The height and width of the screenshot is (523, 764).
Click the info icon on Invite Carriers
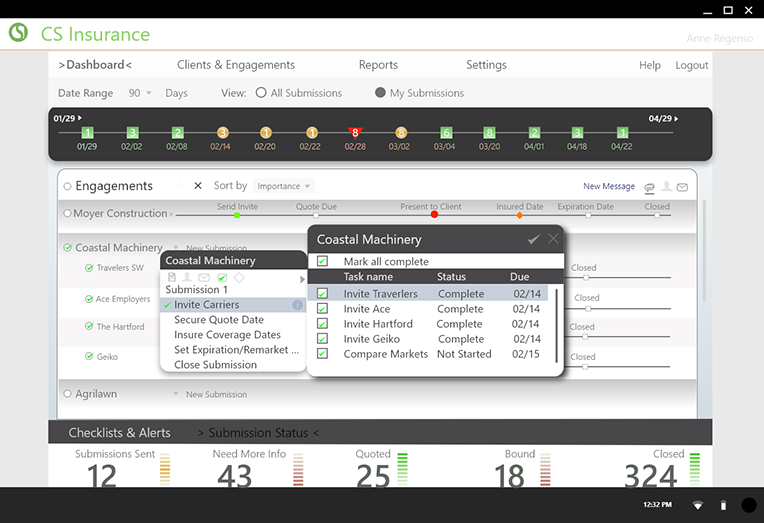click(297, 305)
